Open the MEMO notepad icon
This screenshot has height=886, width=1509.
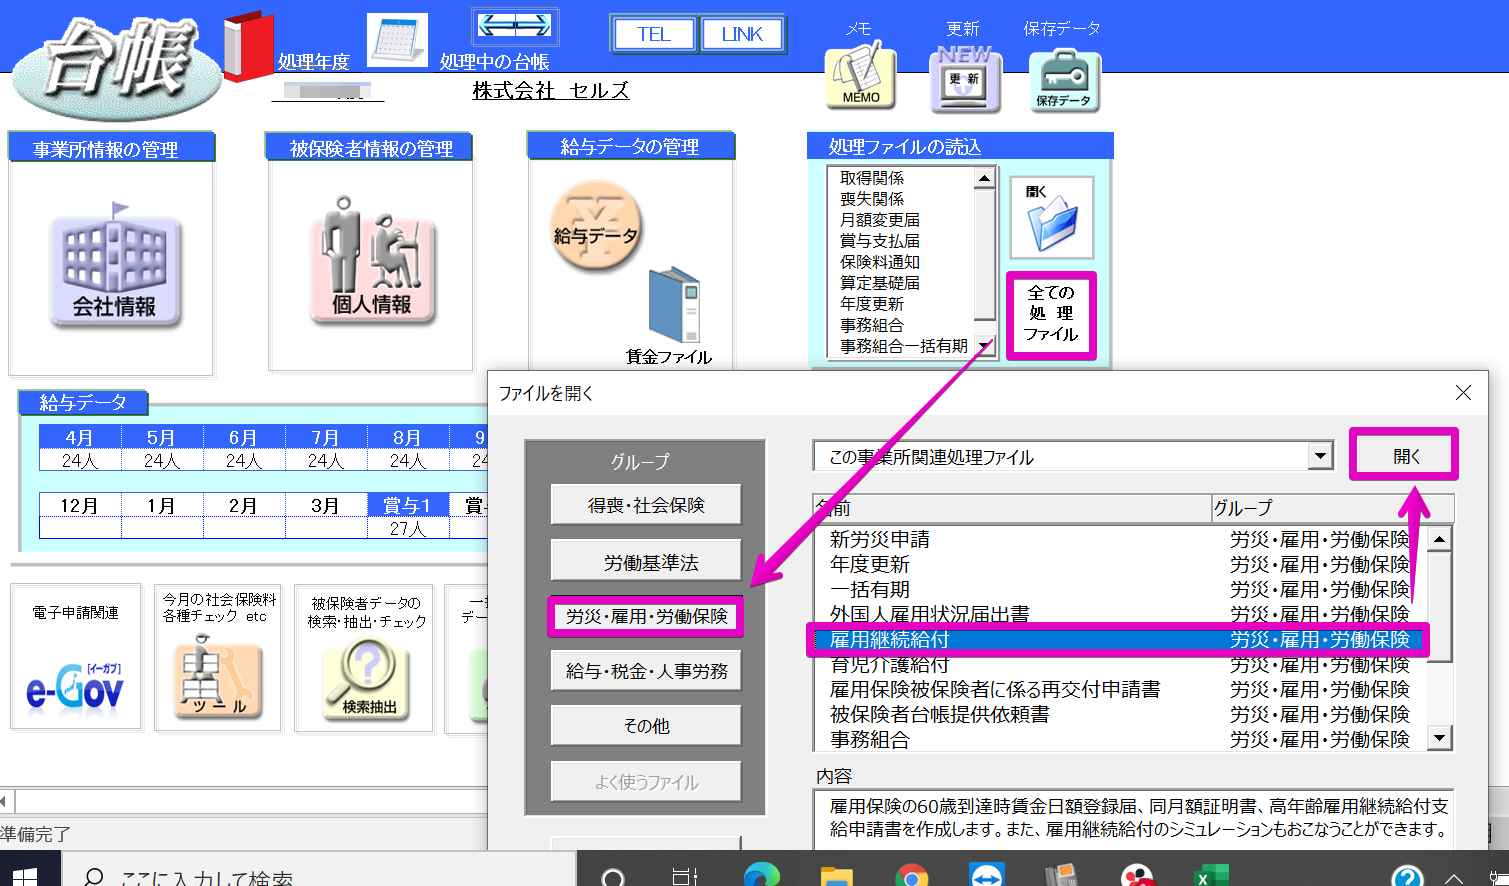[x=860, y=76]
